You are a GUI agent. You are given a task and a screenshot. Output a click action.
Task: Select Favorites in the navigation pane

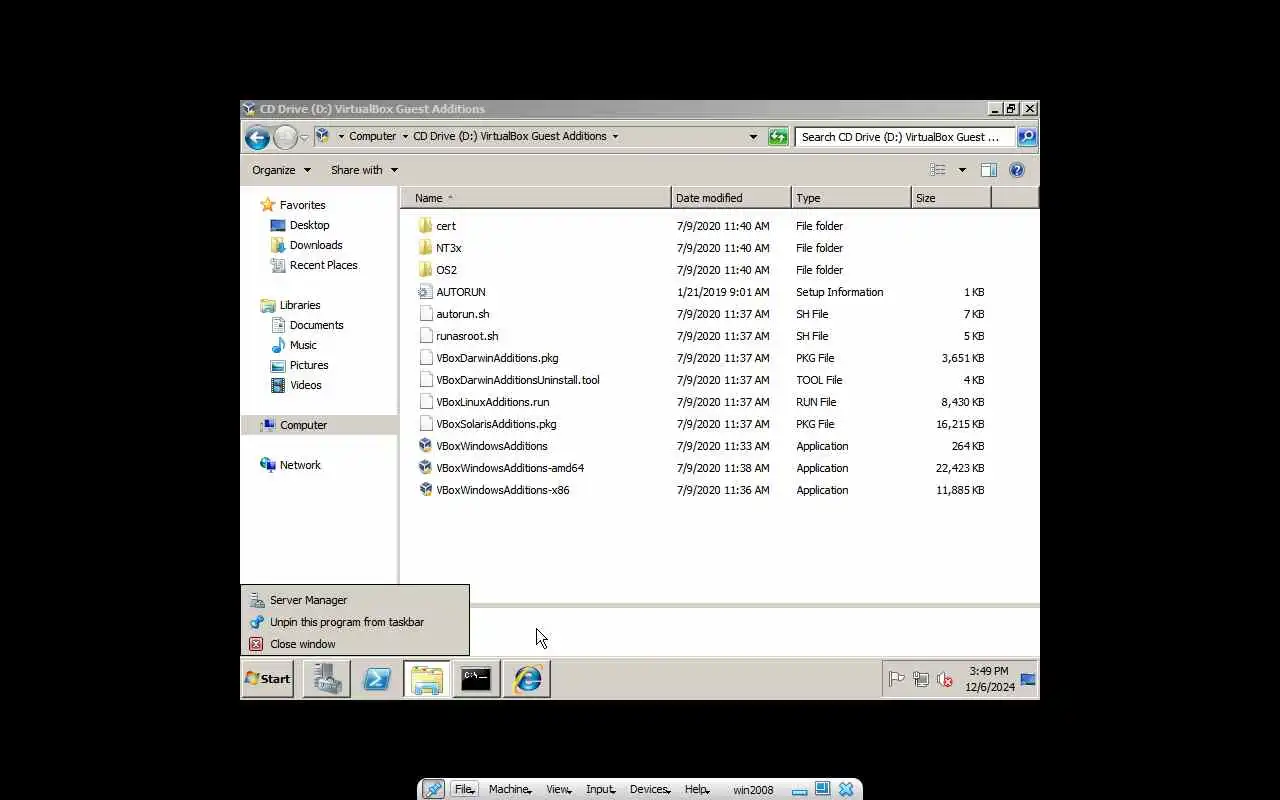[x=302, y=205]
